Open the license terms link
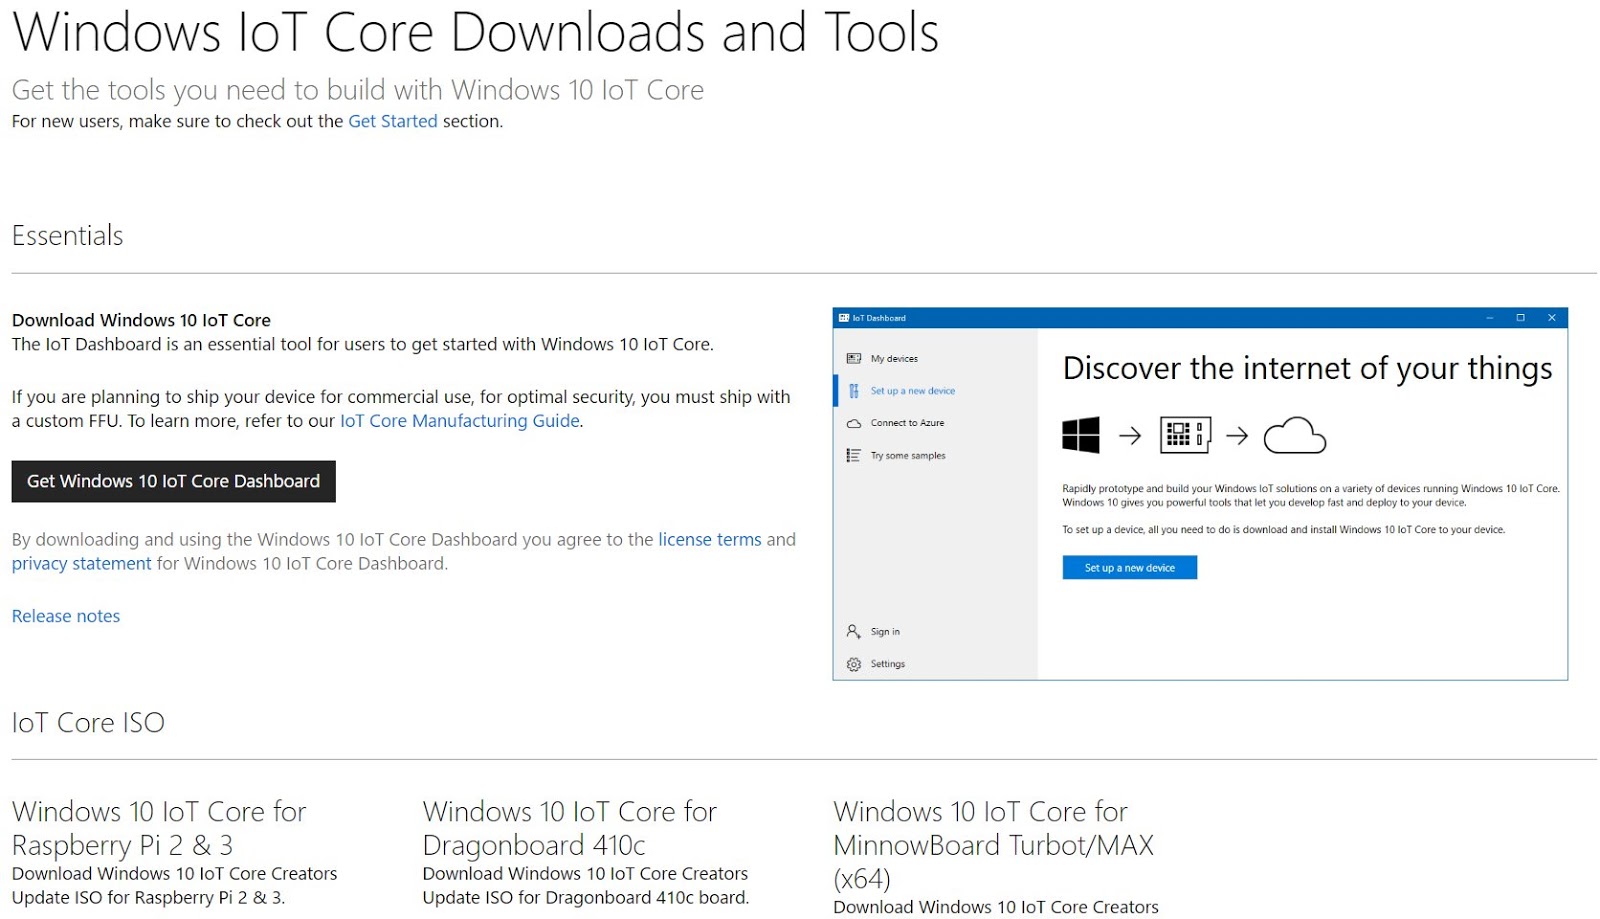 709,539
